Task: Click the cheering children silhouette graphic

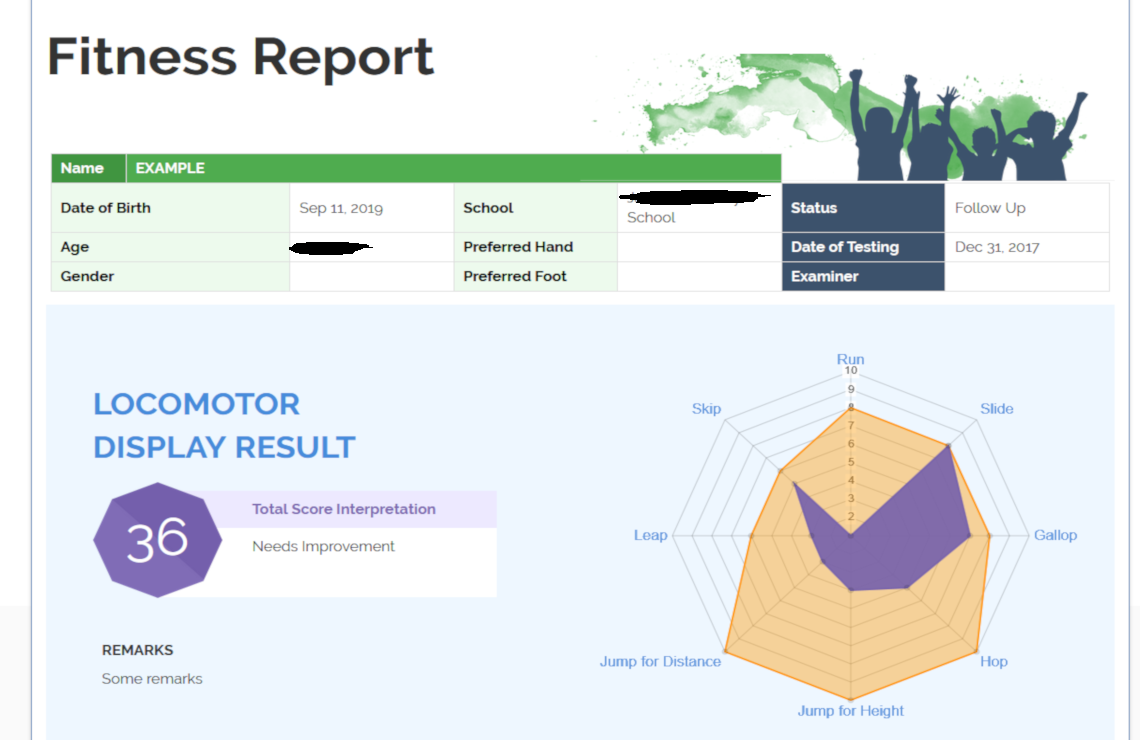Action: point(965,125)
